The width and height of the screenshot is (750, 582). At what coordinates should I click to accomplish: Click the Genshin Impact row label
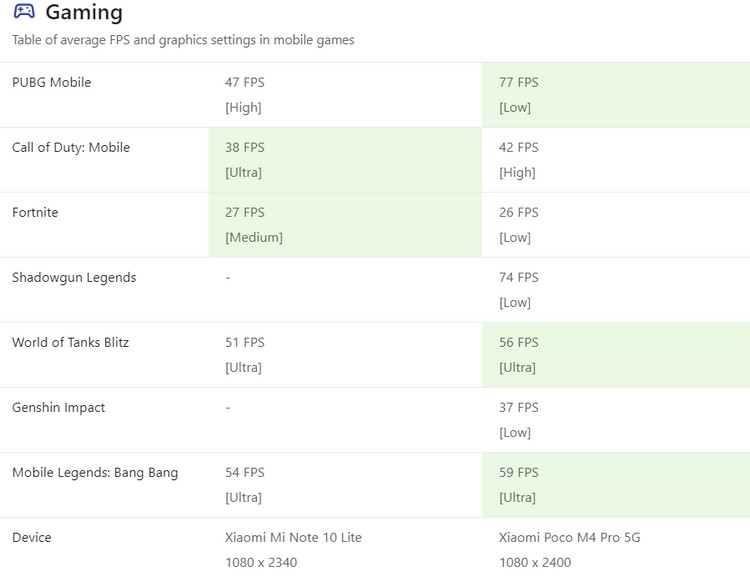click(x=58, y=407)
